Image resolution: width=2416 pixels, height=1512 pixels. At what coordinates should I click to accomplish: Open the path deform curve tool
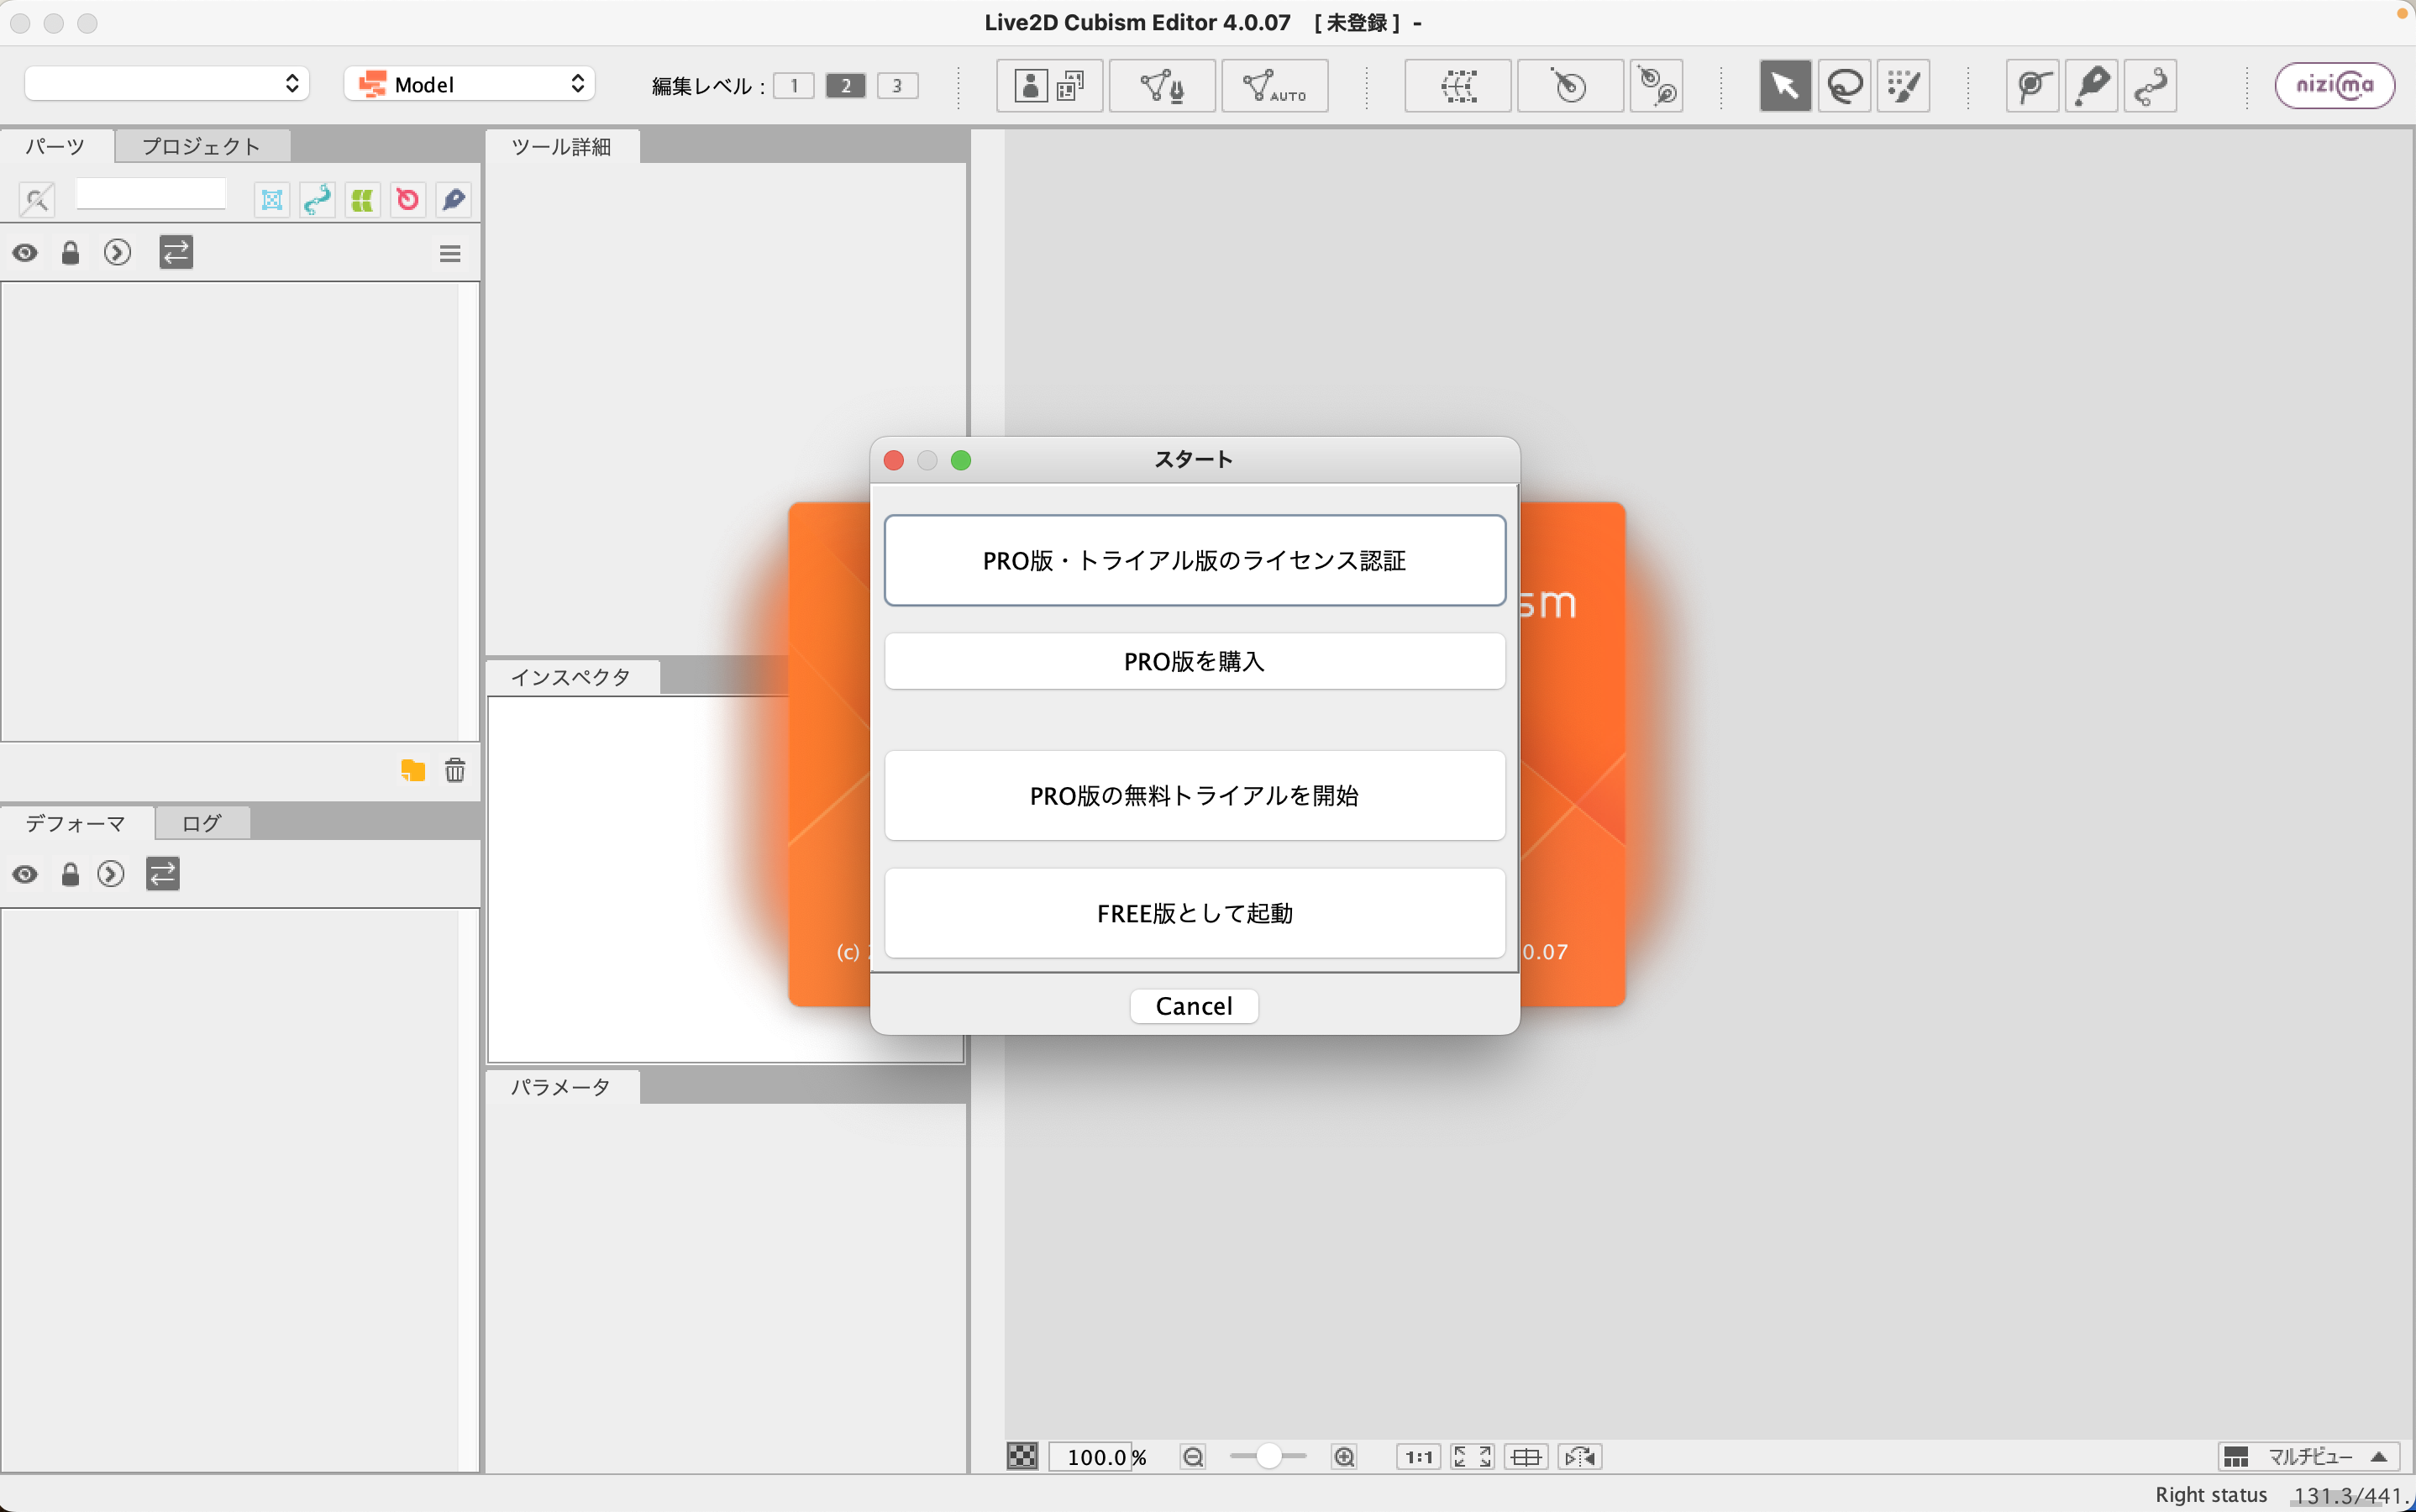(2150, 85)
